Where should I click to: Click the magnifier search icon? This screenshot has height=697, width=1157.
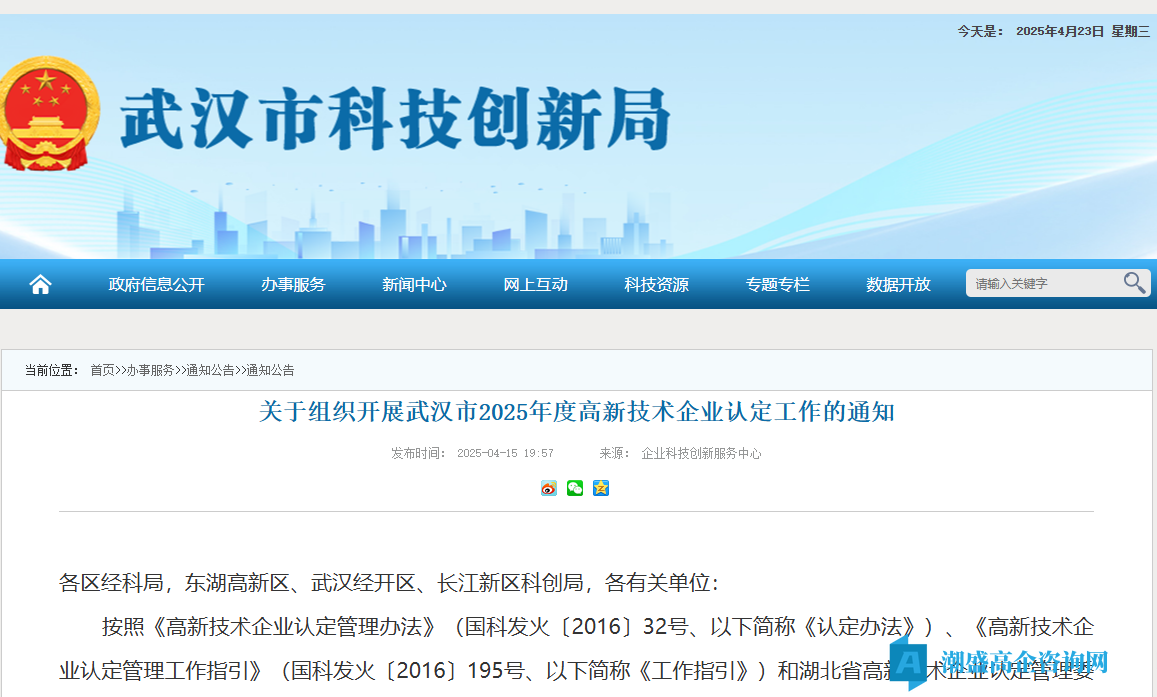click(x=1134, y=283)
